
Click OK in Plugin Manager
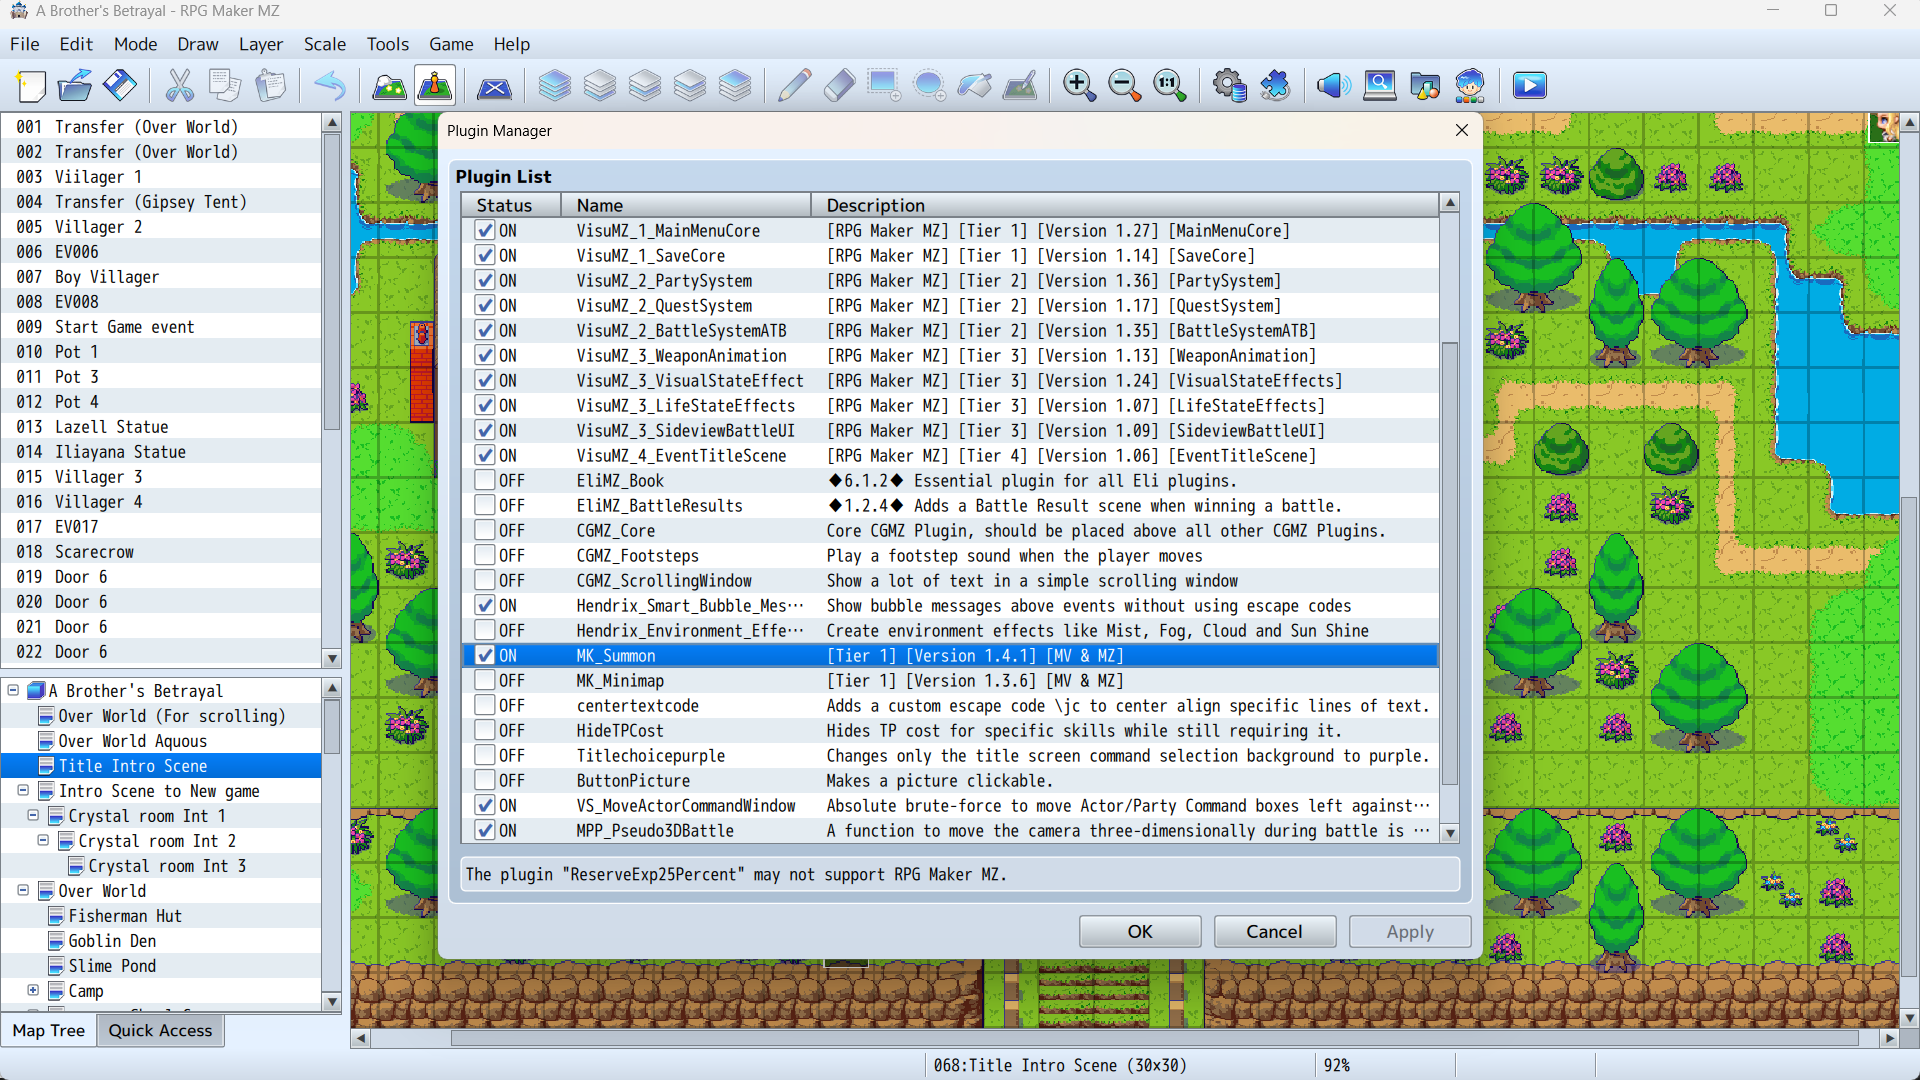tap(1140, 932)
